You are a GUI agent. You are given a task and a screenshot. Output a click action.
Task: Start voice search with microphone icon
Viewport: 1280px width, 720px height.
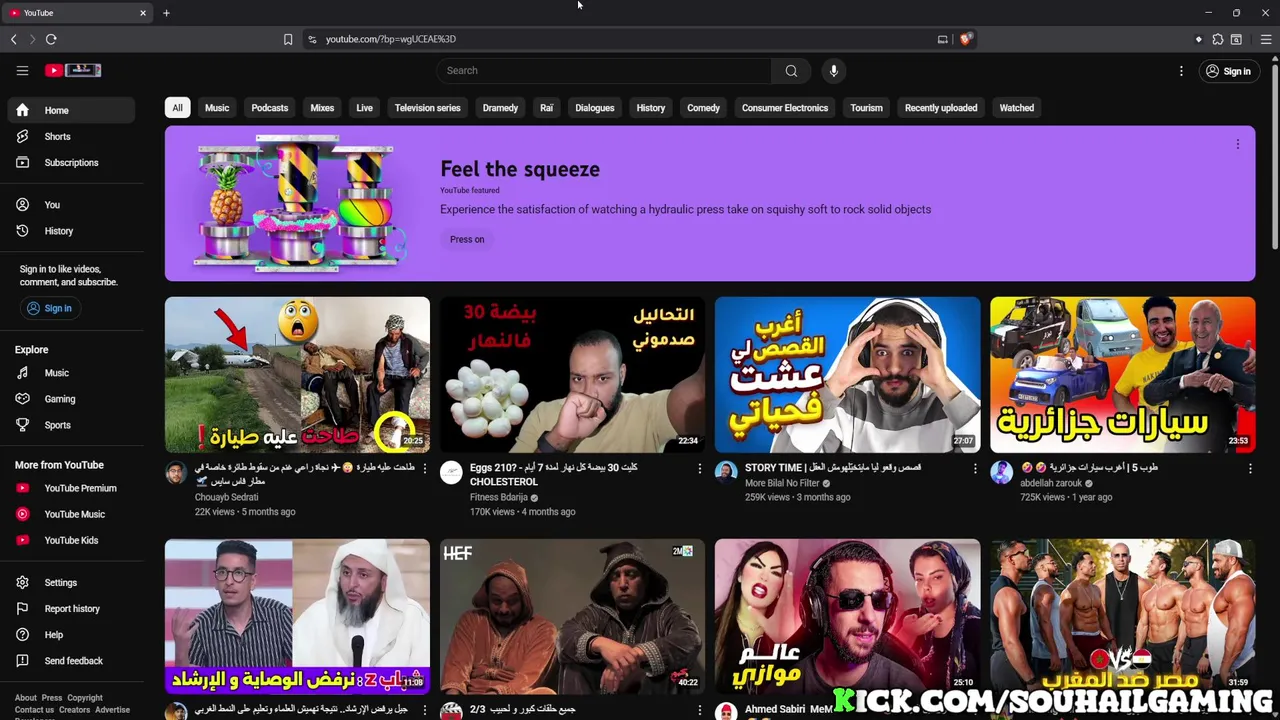833,71
